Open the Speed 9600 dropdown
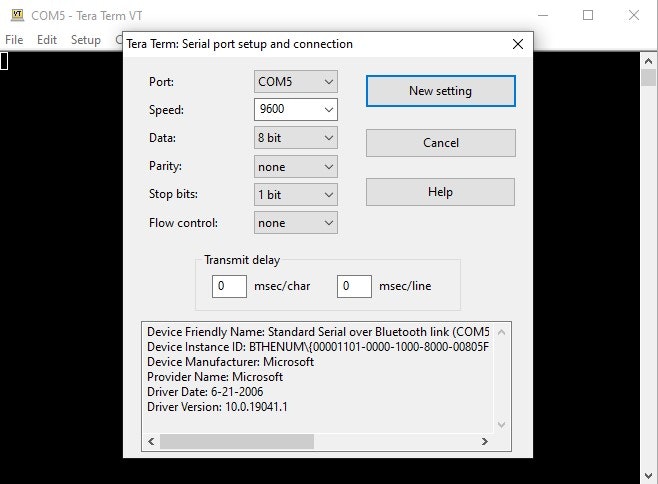 tap(295, 110)
